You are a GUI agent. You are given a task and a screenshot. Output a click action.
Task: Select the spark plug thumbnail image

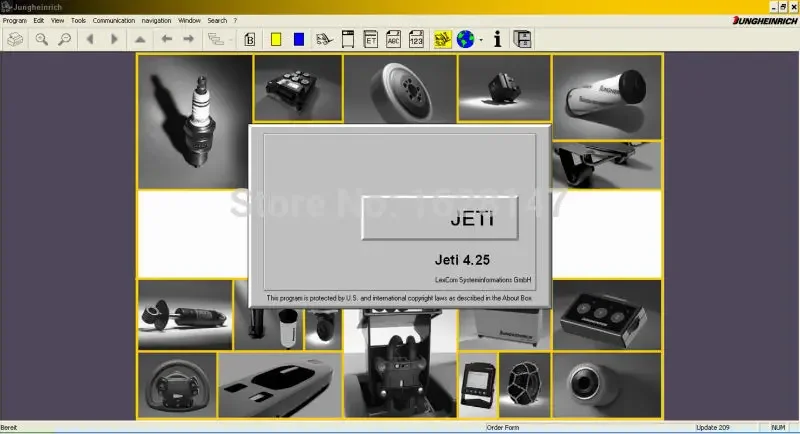tap(194, 120)
